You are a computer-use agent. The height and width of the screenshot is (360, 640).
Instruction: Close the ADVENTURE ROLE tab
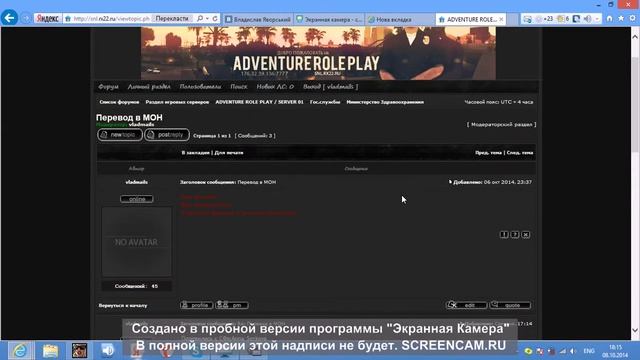click(501, 19)
